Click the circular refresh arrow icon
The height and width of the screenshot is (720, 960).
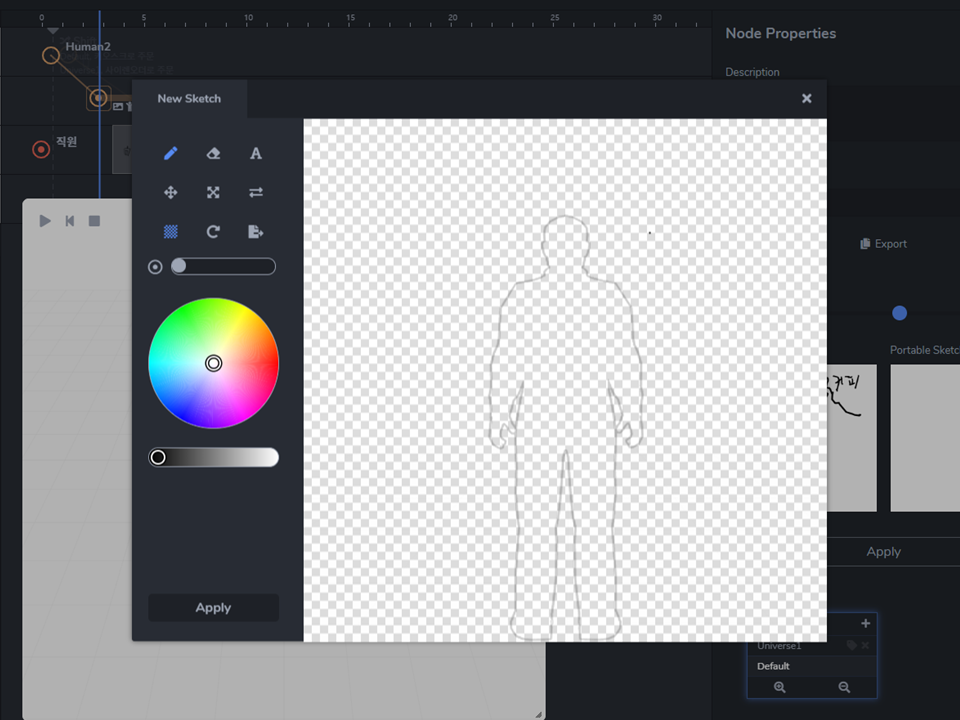(x=213, y=231)
